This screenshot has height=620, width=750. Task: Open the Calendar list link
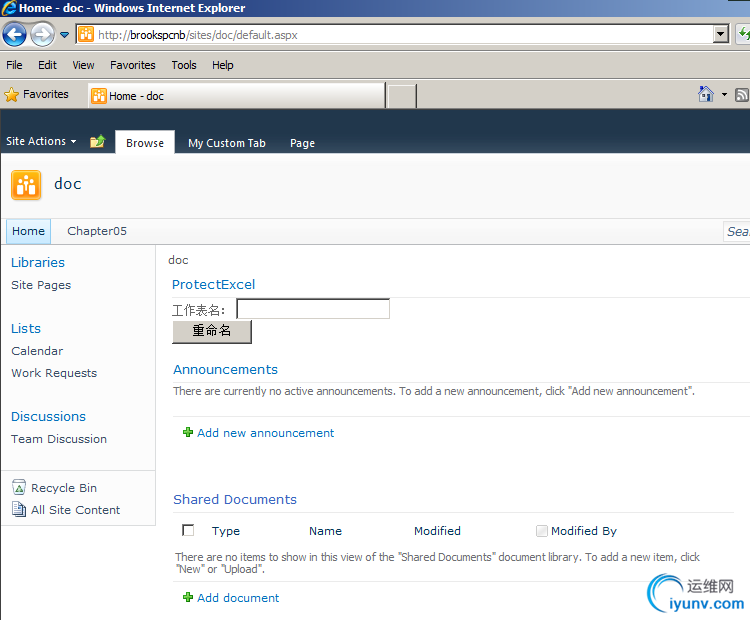click(x=37, y=351)
